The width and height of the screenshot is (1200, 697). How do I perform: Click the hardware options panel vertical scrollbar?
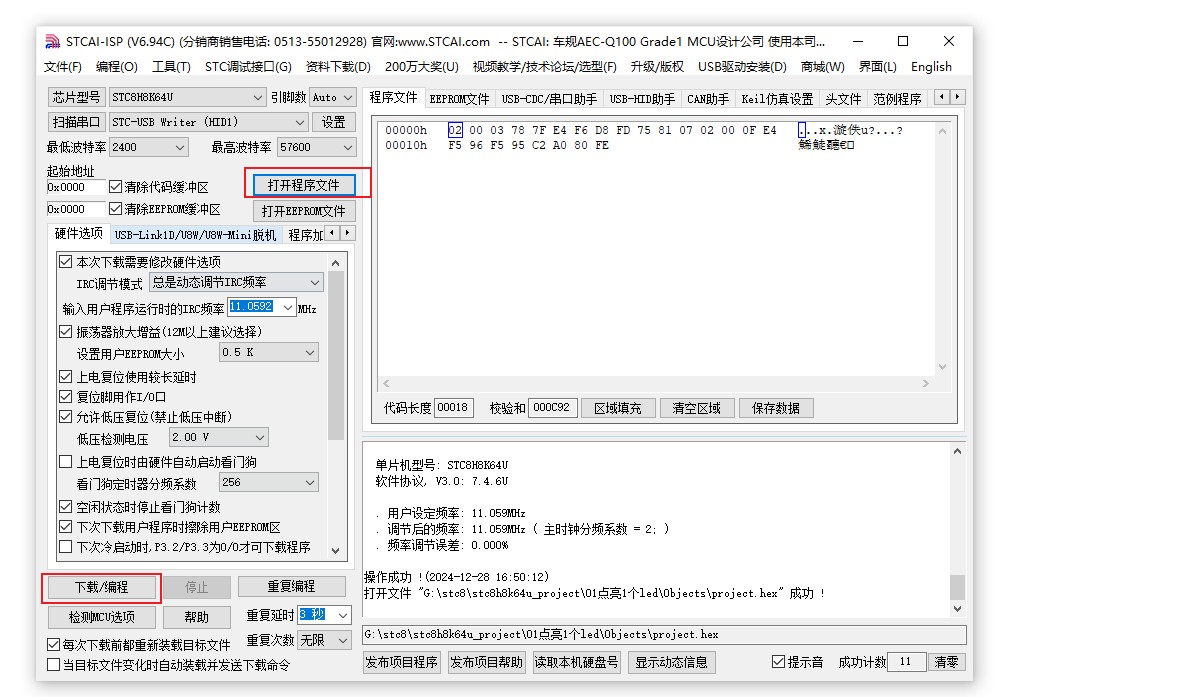(336, 405)
